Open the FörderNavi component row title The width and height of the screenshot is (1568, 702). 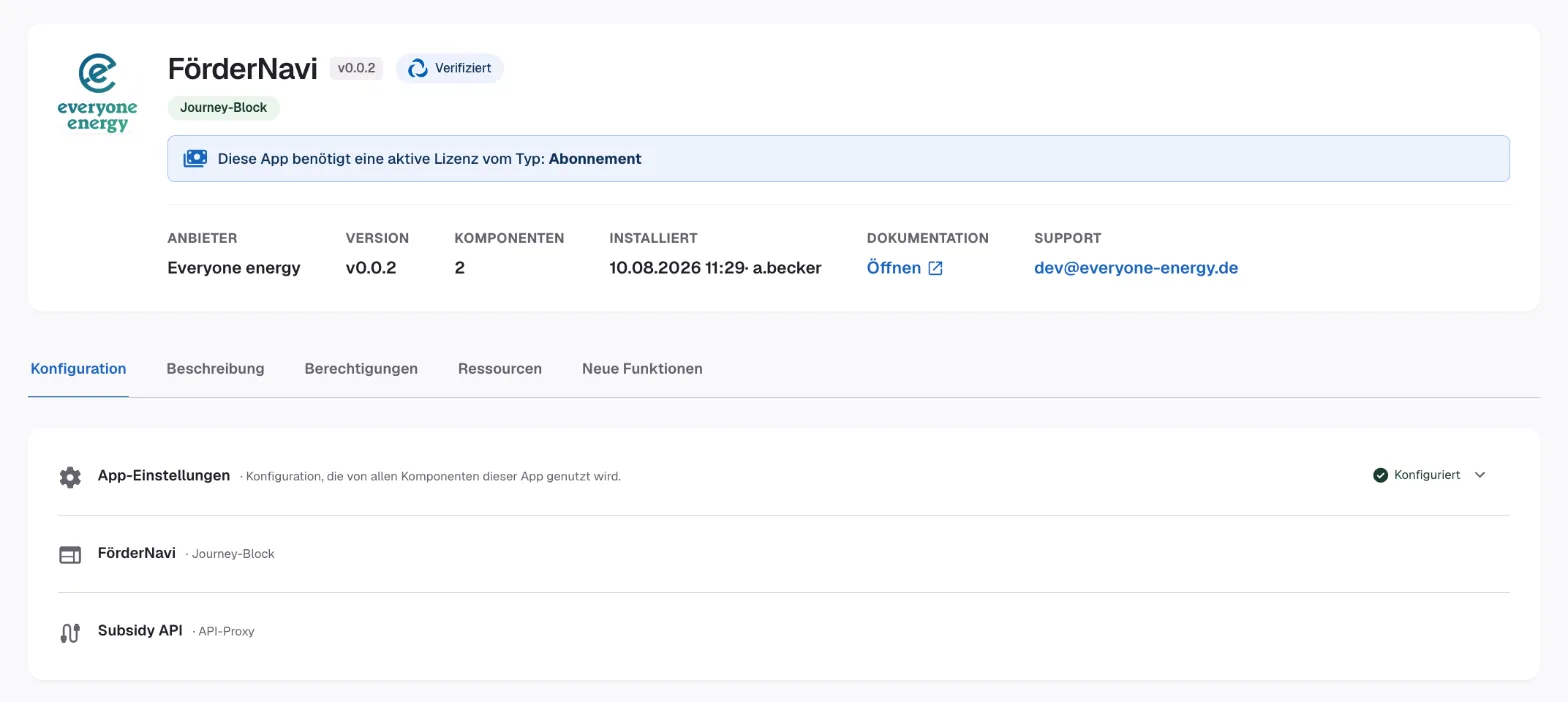[137, 552]
